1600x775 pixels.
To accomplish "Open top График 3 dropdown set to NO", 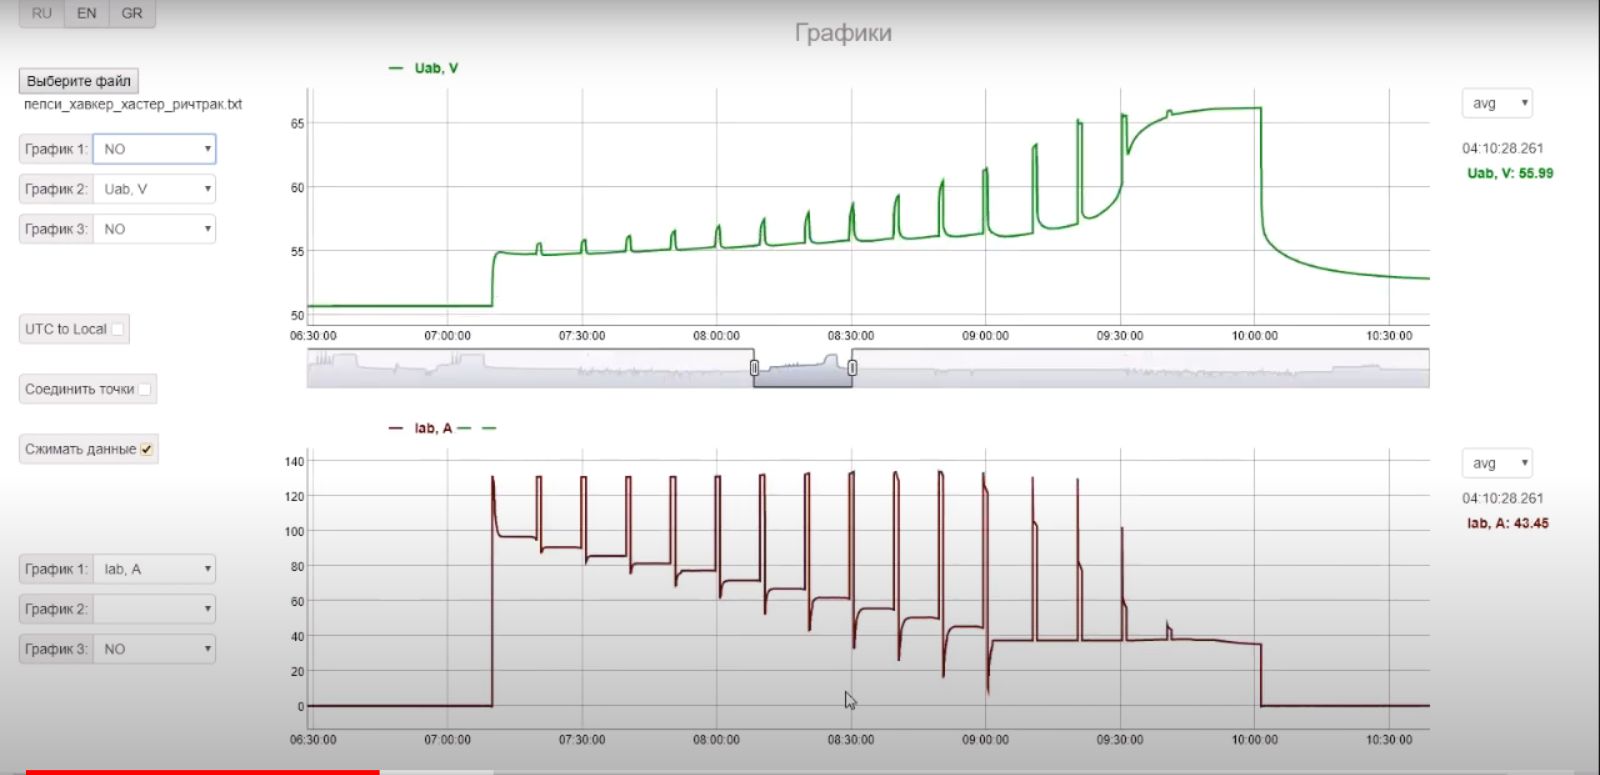I will click(x=155, y=229).
